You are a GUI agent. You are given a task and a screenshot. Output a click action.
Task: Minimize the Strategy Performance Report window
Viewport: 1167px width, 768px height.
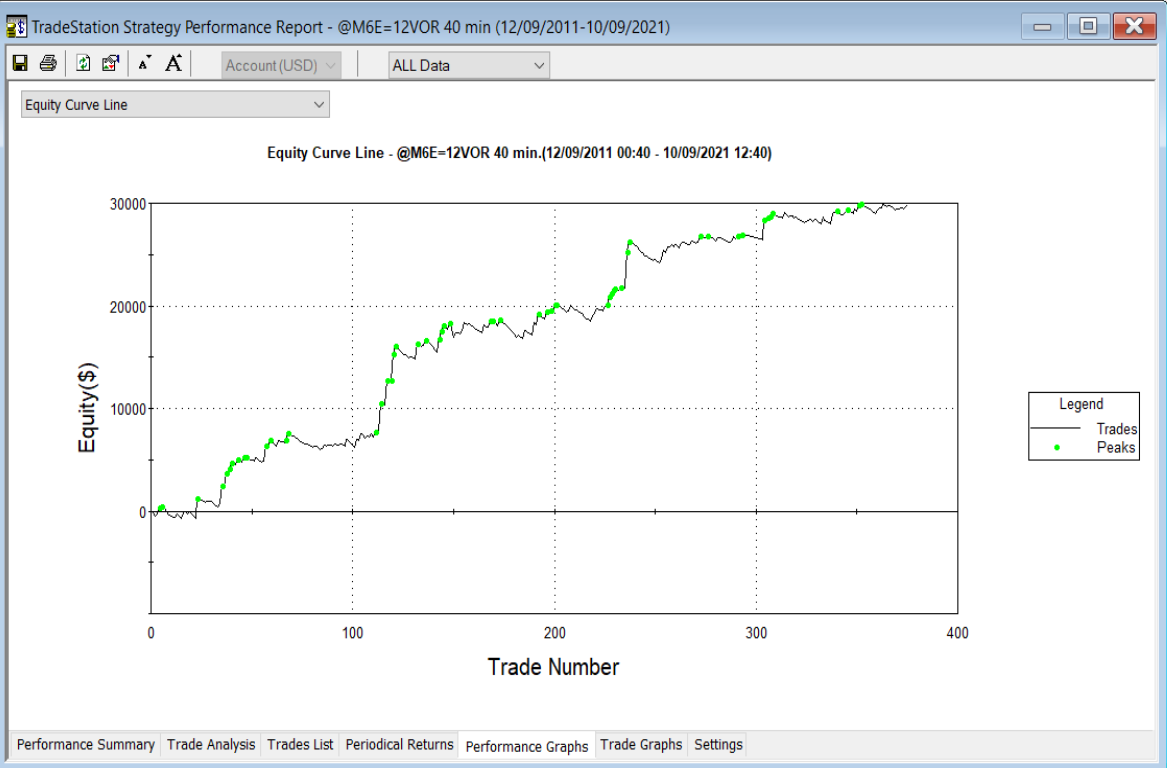click(1042, 27)
